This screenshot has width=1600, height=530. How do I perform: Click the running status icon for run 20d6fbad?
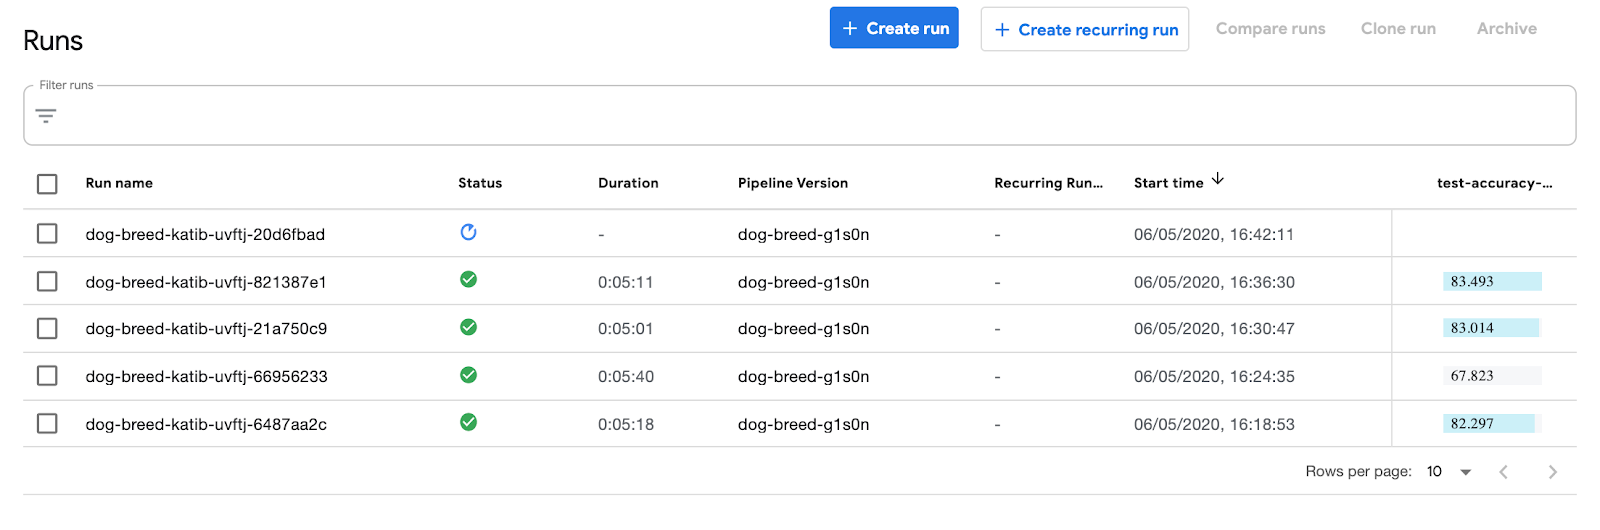tap(468, 232)
